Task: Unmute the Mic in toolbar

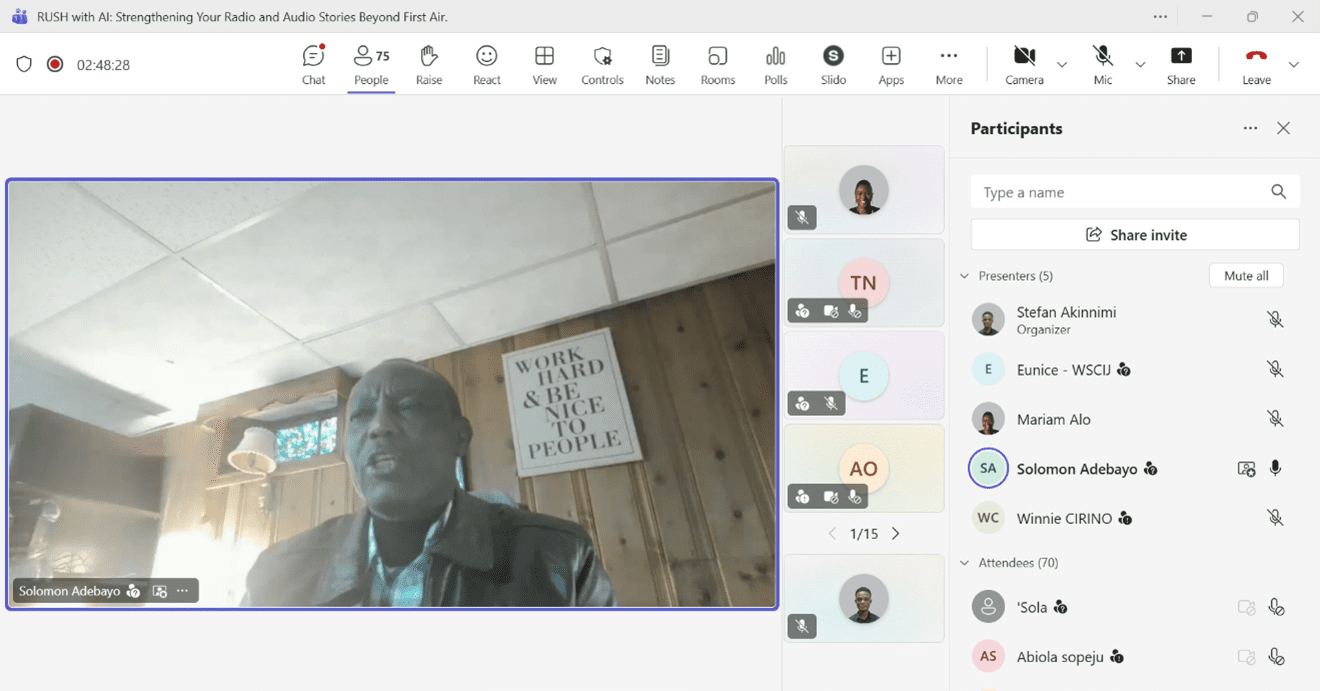Action: pyautogui.click(x=1102, y=64)
